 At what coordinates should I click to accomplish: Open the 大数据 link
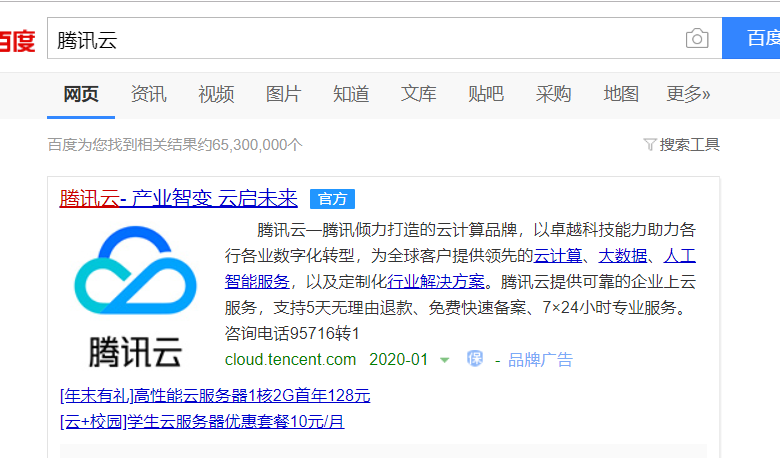(x=623, y=256)
